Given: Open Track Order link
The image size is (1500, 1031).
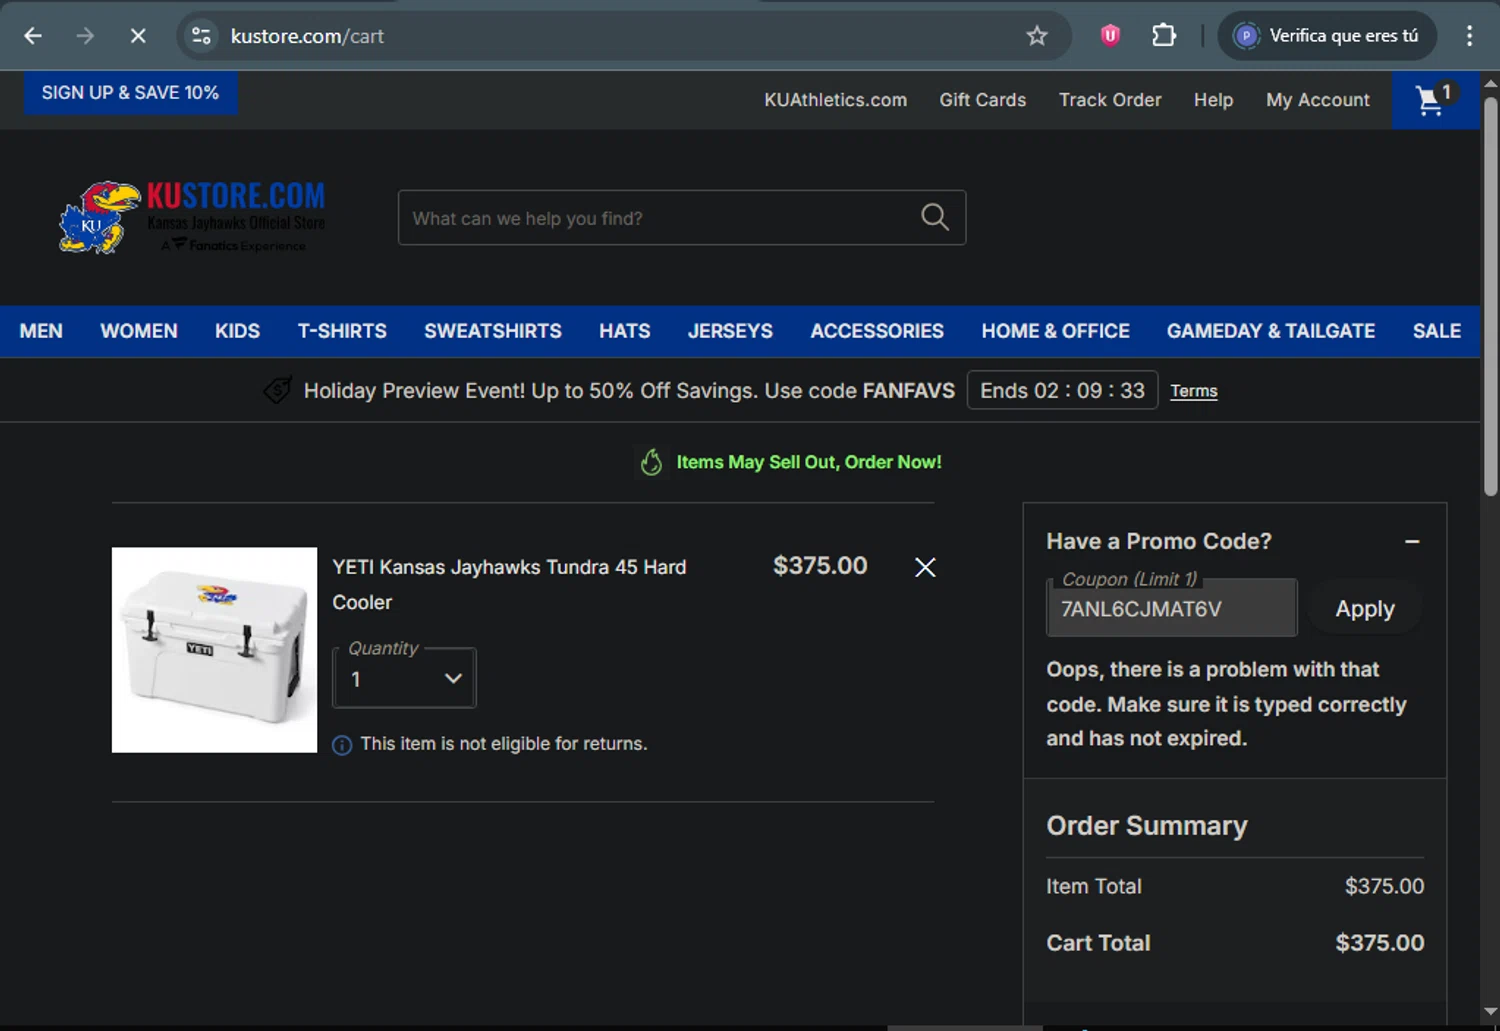Looking at the screenshot, I should coord(1110,100).
